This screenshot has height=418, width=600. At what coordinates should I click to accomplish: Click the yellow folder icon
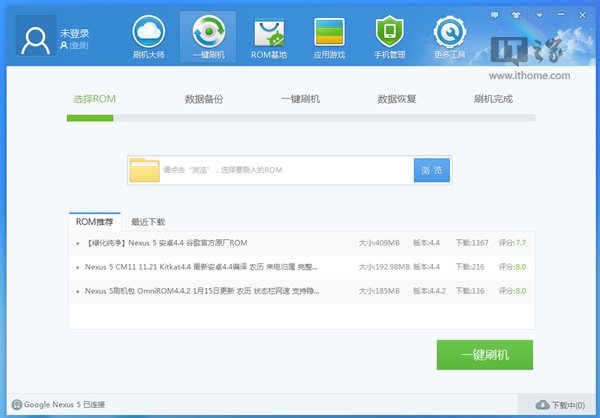tap(144, 170)
